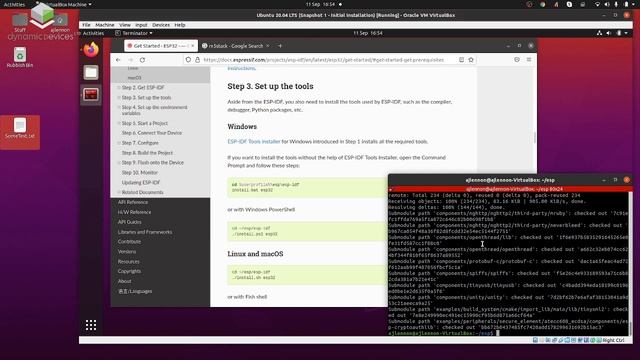Go back in Firefox
Viewport: 640px width, 360px height.
(x=118, y=60)
